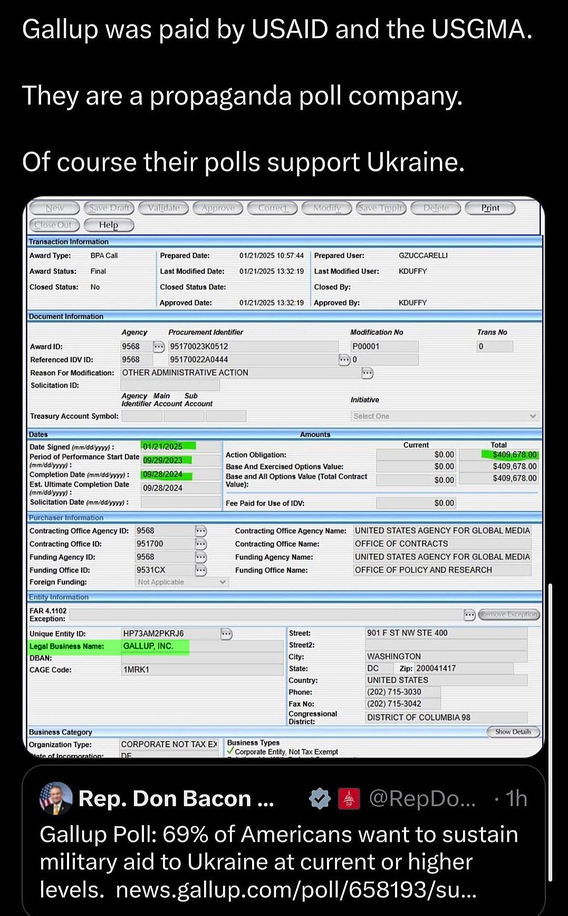Open ellipsis lookup for Funding Agency ID
The width and height of the screenshot is (568, 916).
pyautogui.click(x=201, y=557)
